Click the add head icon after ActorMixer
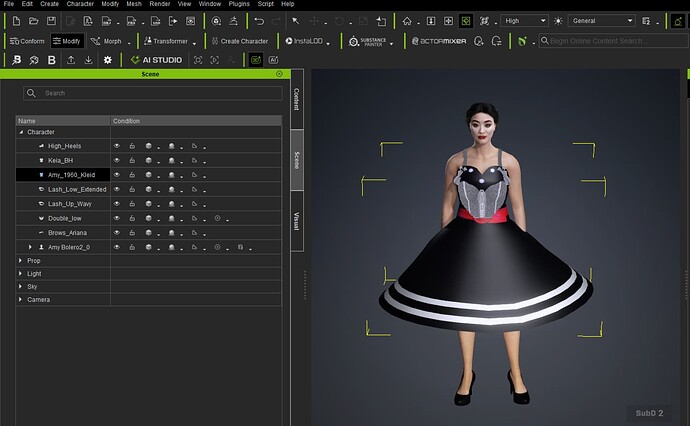690x426 pixels. (479, 41)
